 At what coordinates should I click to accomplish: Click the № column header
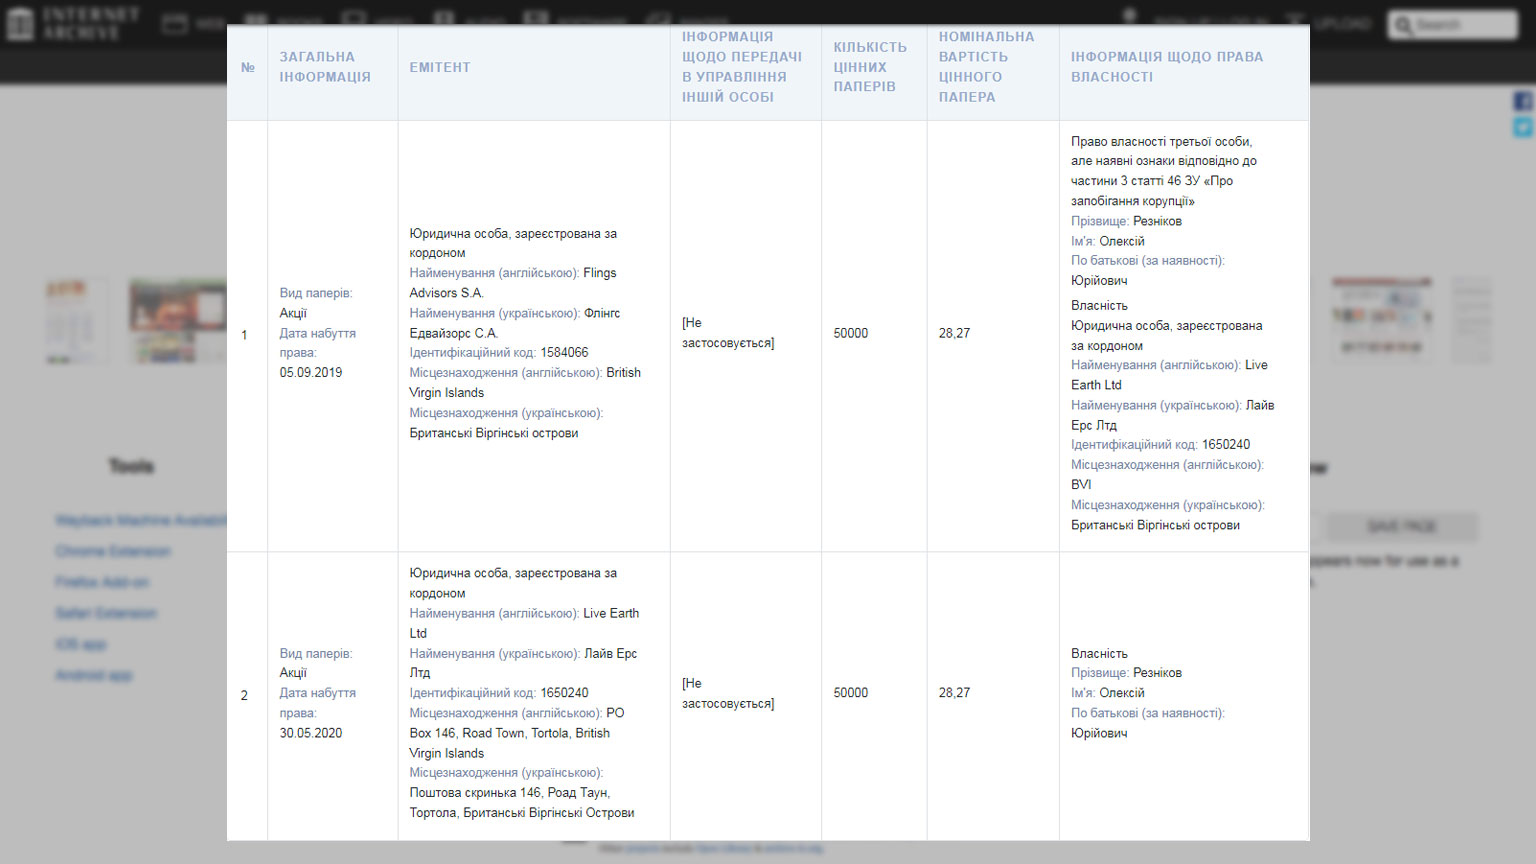pyautogui.click(x=248, y=68)
